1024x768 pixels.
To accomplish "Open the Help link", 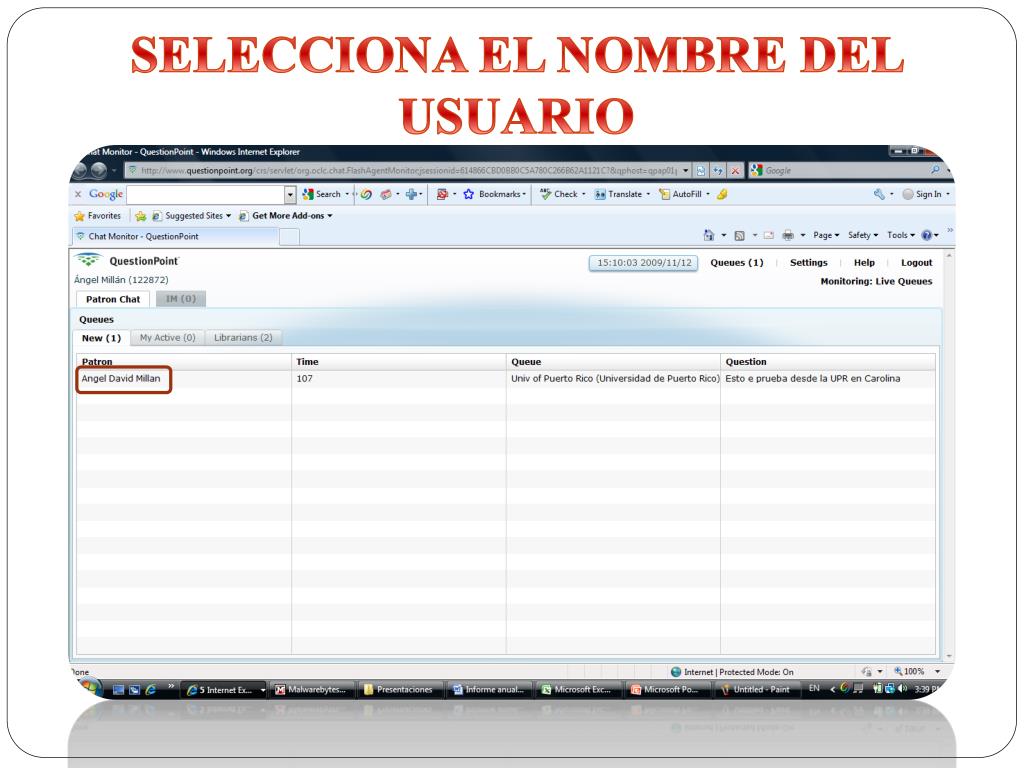I will (x=864, y=263).
